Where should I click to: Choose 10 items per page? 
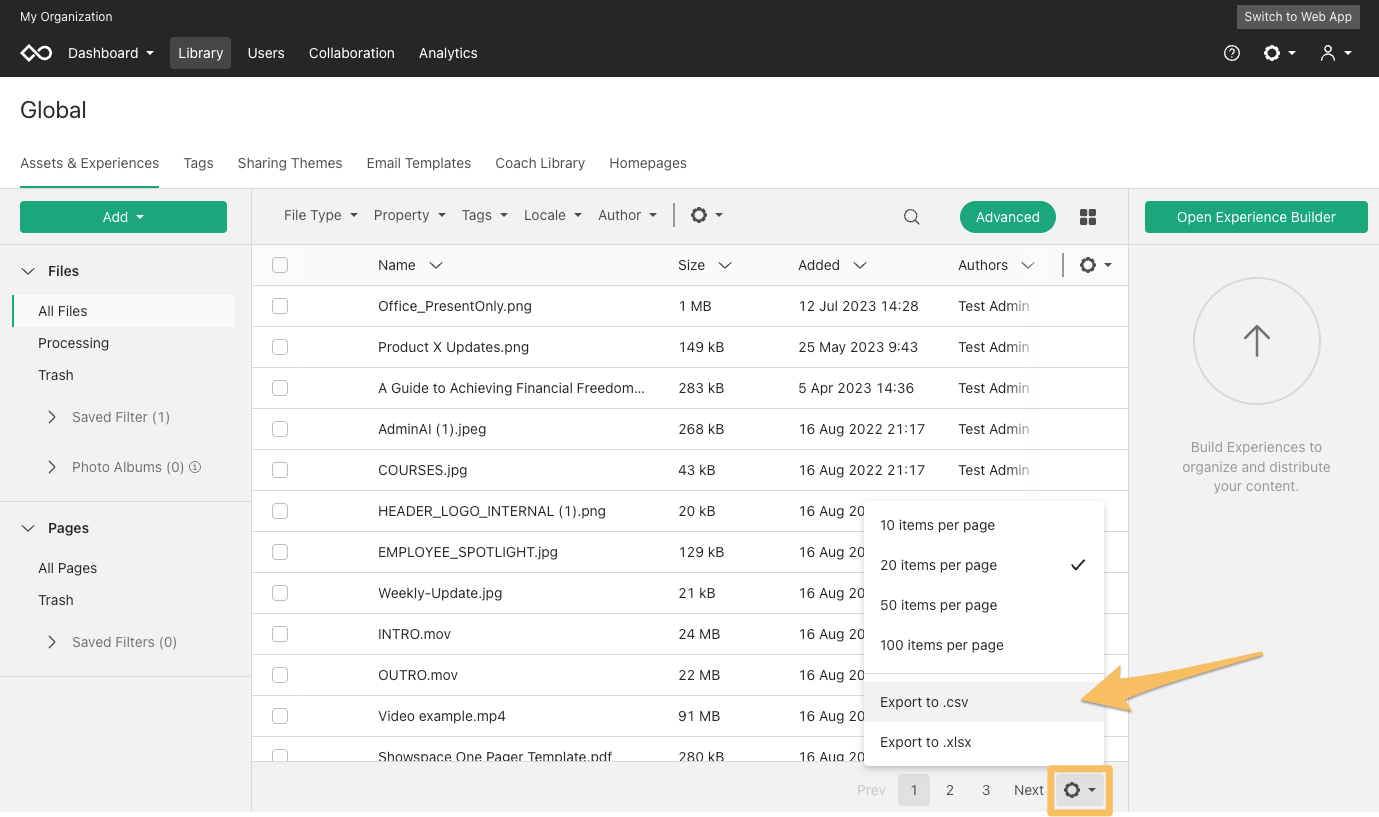coord(984,525)
